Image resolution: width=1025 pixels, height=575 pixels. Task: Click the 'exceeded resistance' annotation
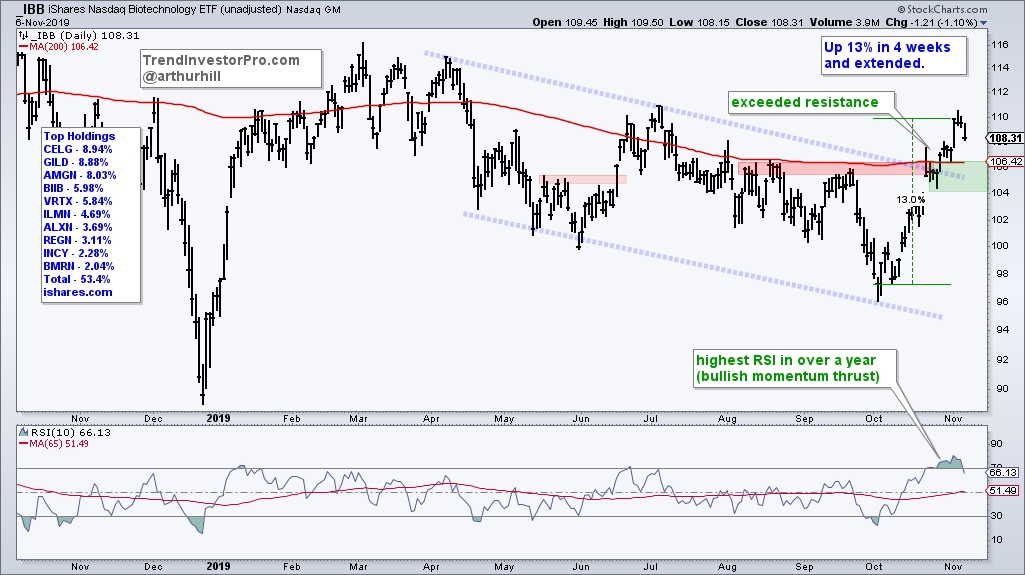[805, 102]
